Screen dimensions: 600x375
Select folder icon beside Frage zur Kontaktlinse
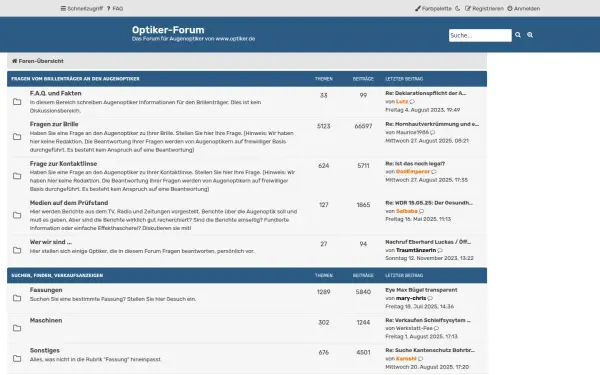[17, 176]
